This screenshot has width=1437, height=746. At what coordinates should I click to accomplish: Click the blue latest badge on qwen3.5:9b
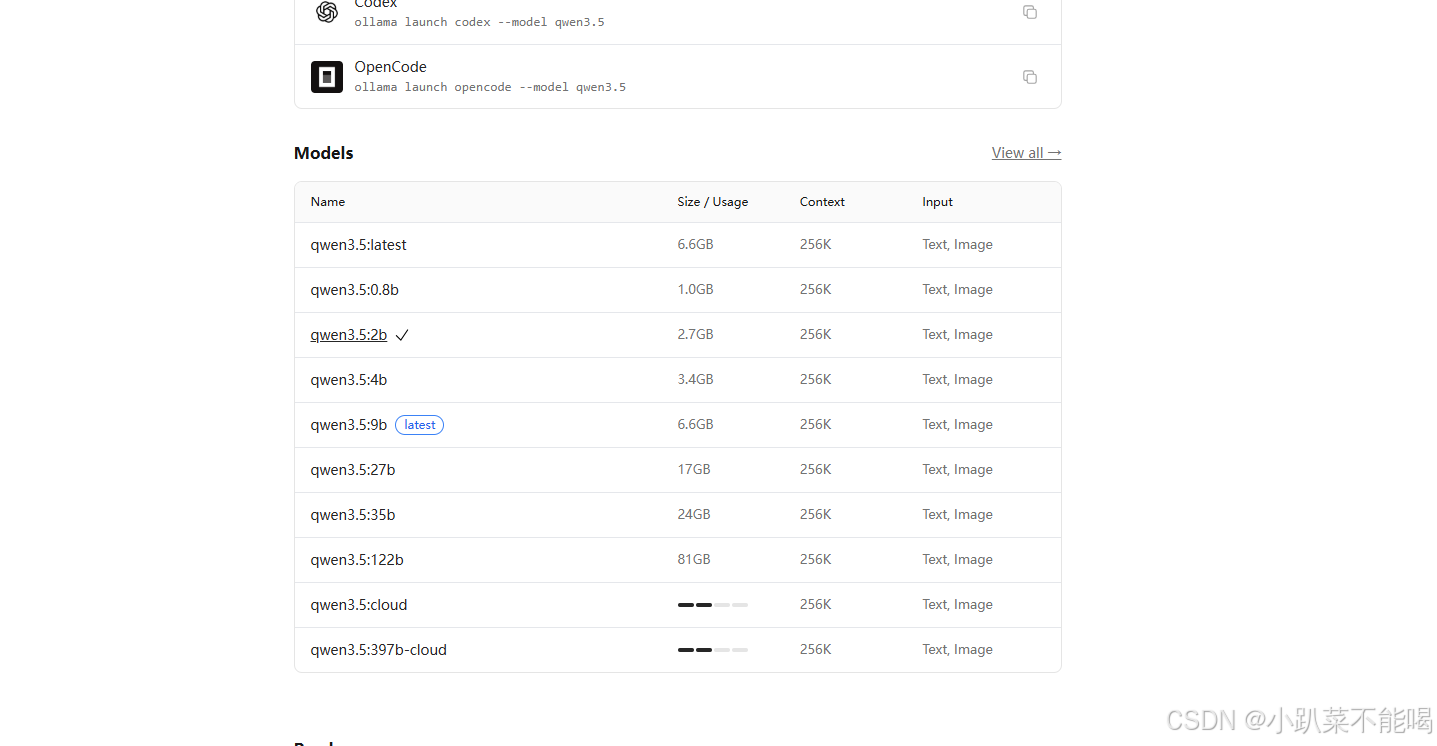click(x=420, y=425)
